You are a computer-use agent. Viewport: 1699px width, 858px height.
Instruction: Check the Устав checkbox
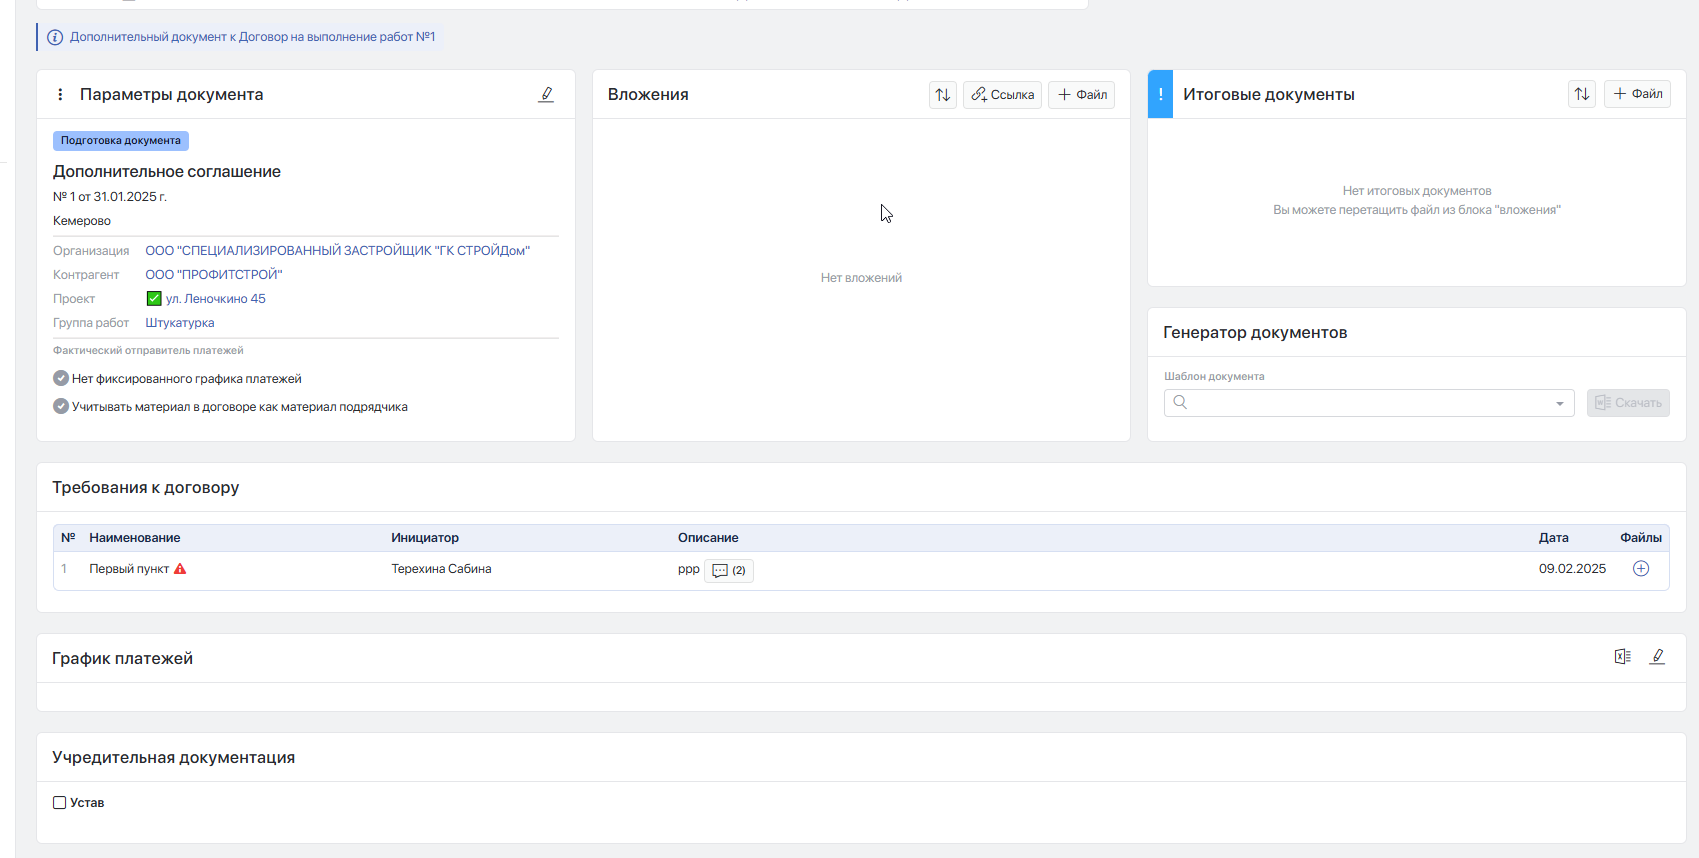[x=59, y=803]
